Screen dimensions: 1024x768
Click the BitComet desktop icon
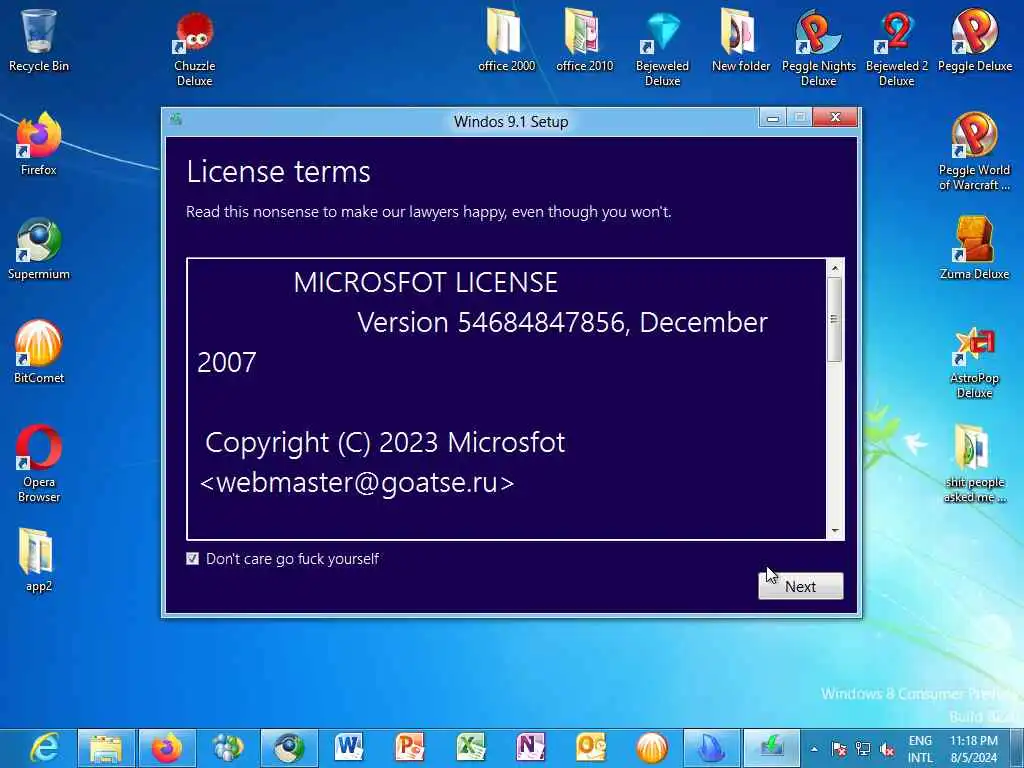click(39, 353)
